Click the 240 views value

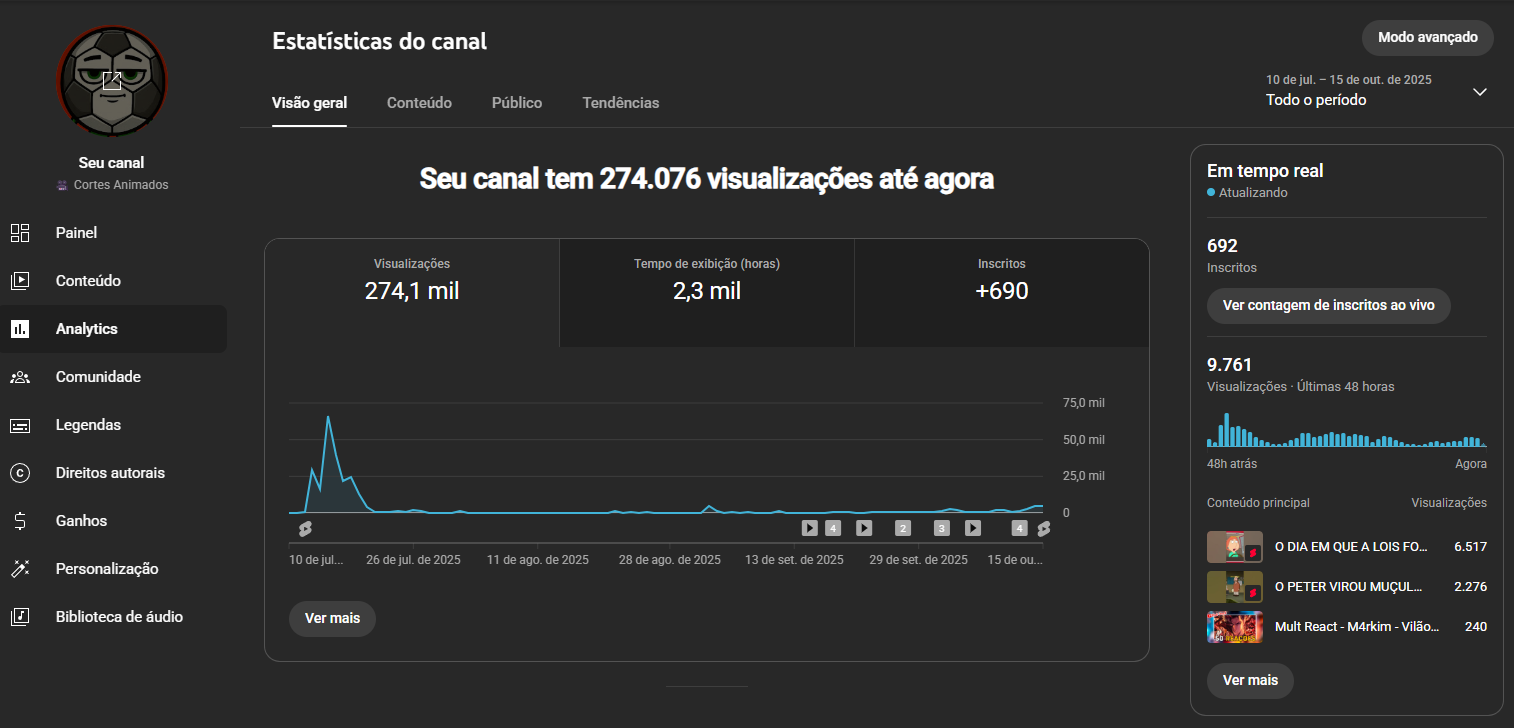[1475, 627]
